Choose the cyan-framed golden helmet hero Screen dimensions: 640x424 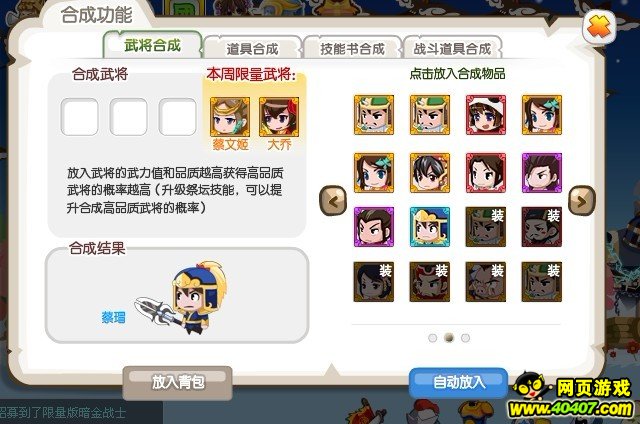[430, 227]
